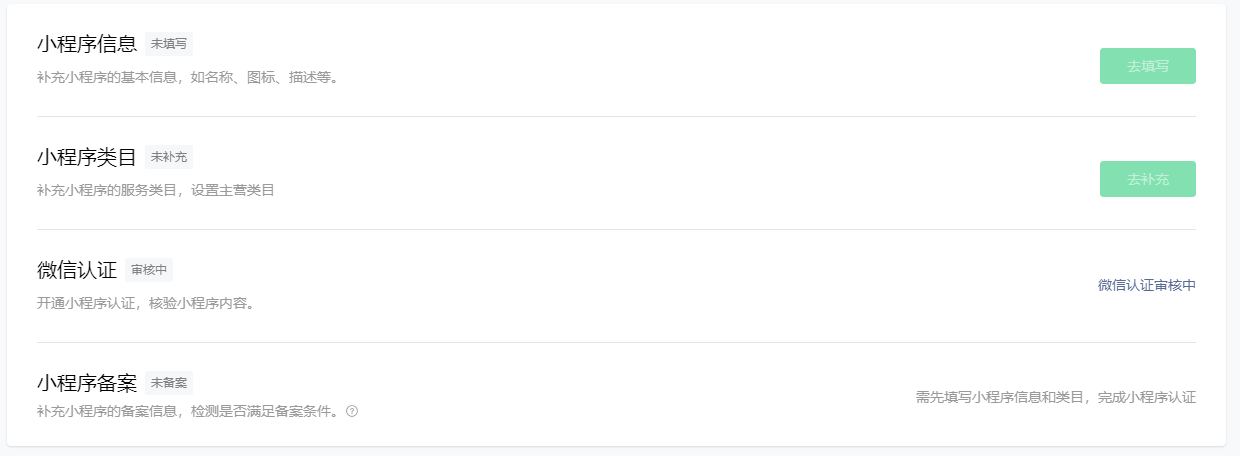Image resolution: width=1240 pixels, height=456 pixels.
Task: Select the 小程序备案 heading
Action: tap(87, 383)
